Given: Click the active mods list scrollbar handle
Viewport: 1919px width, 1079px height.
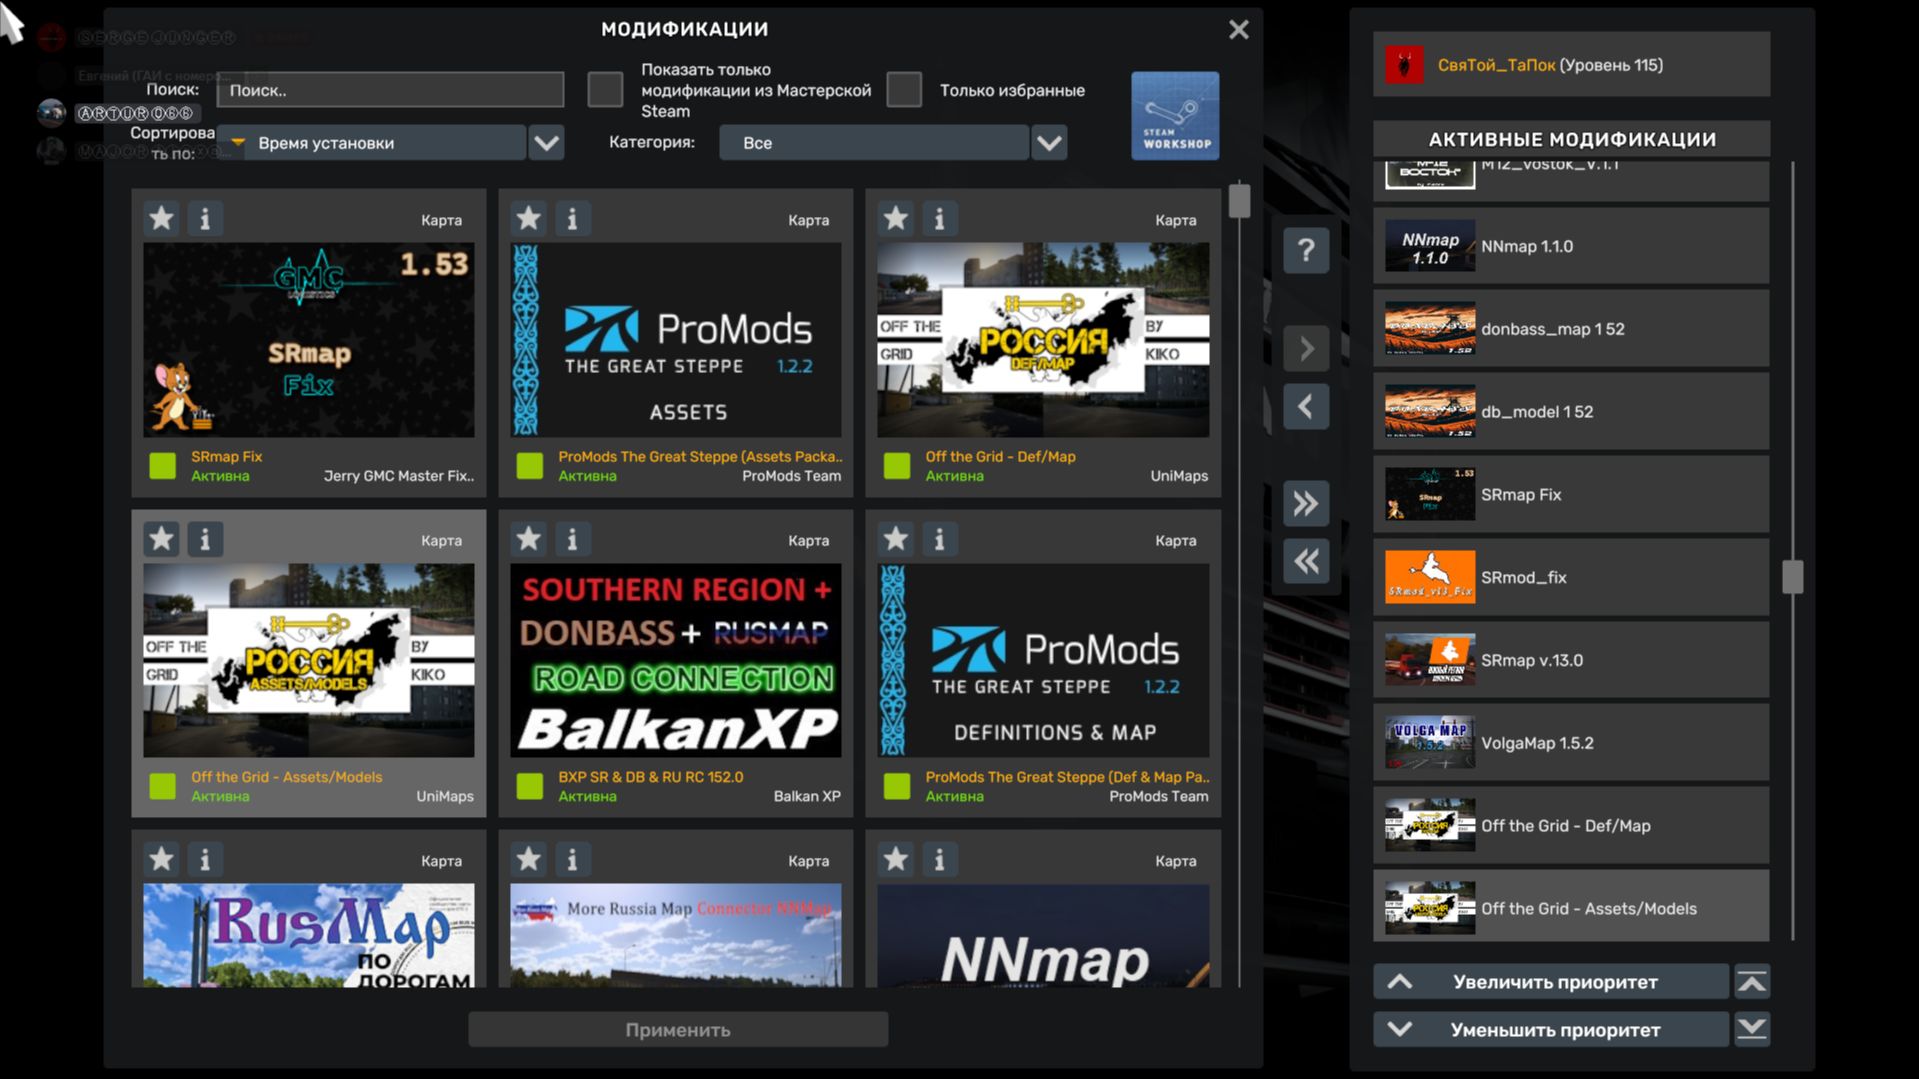Looking at the screenshot, I should pyautogui.click(x=1792, y=577).
